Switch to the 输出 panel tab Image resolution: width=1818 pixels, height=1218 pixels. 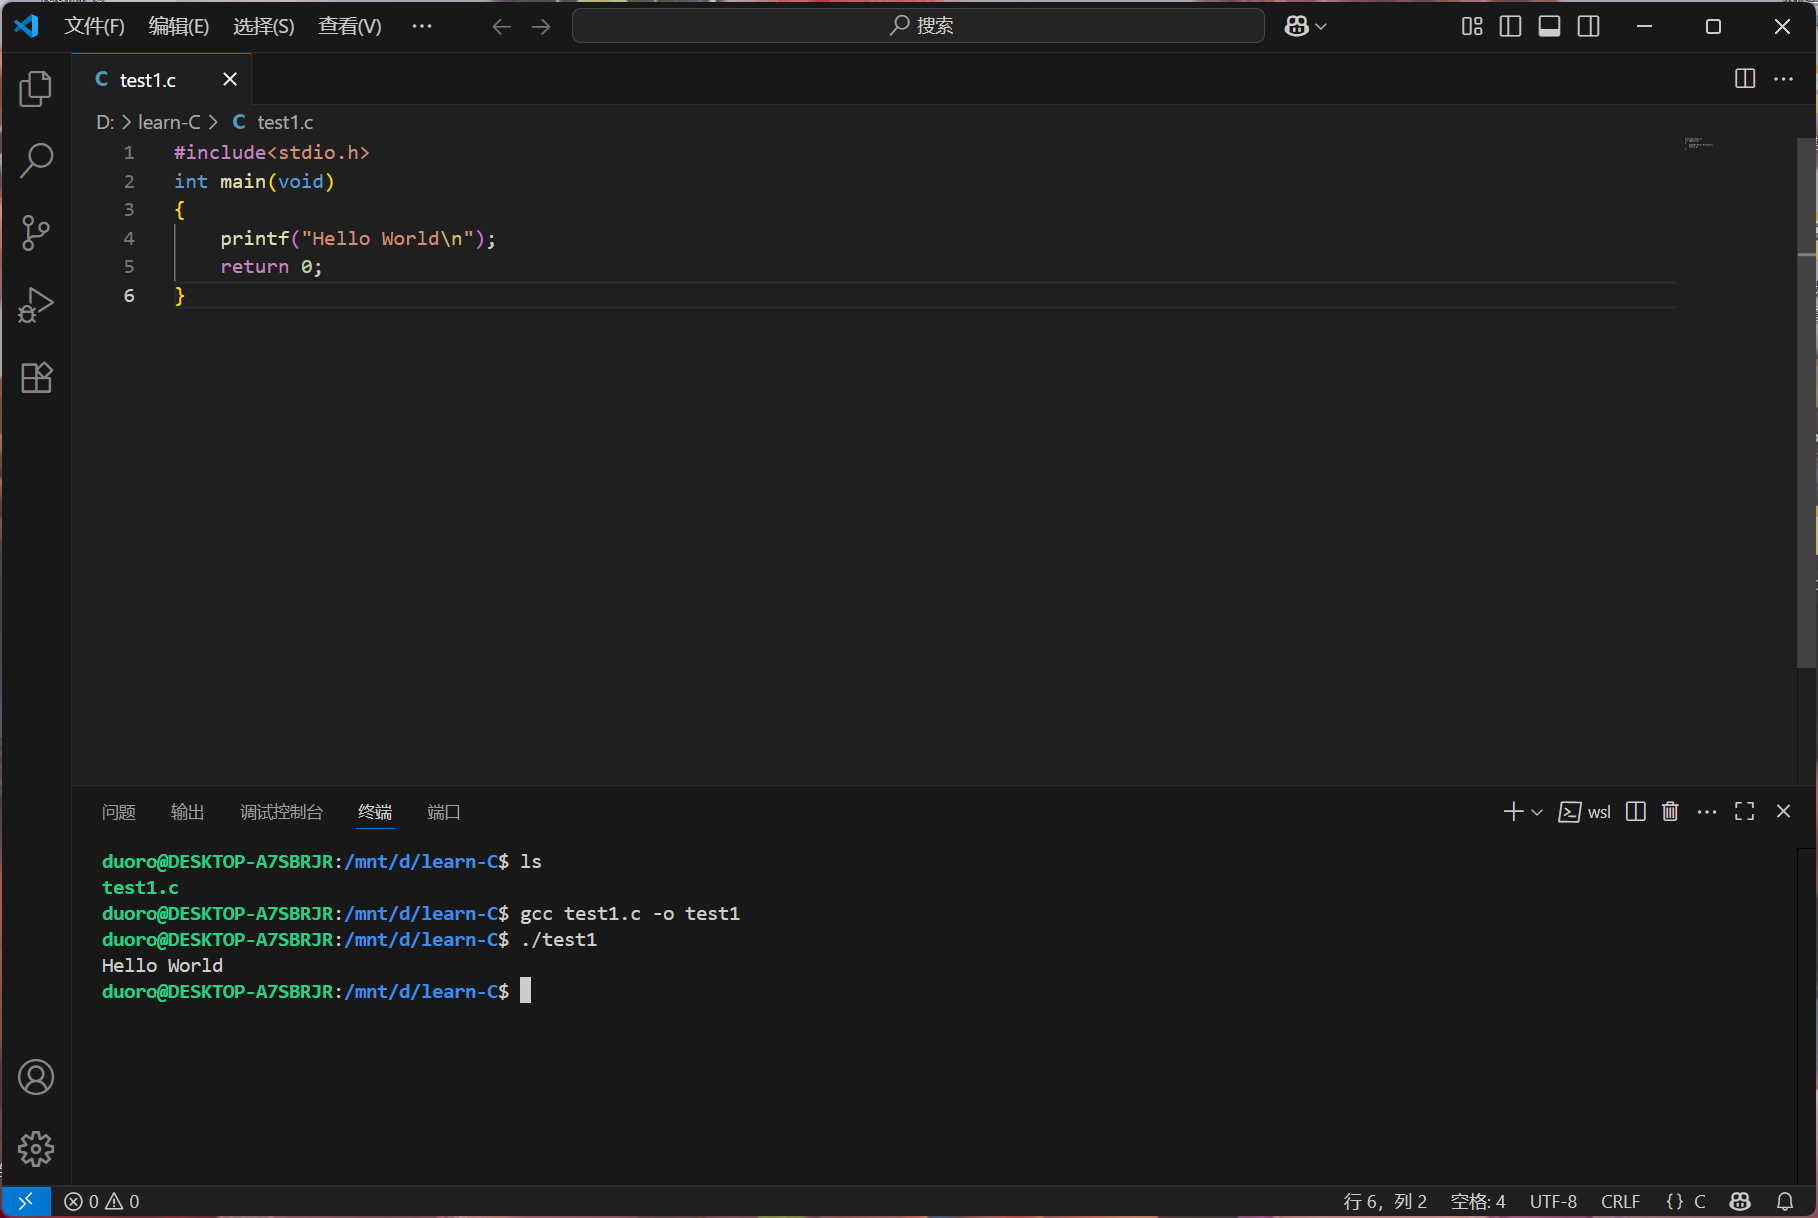pos(188,812)
